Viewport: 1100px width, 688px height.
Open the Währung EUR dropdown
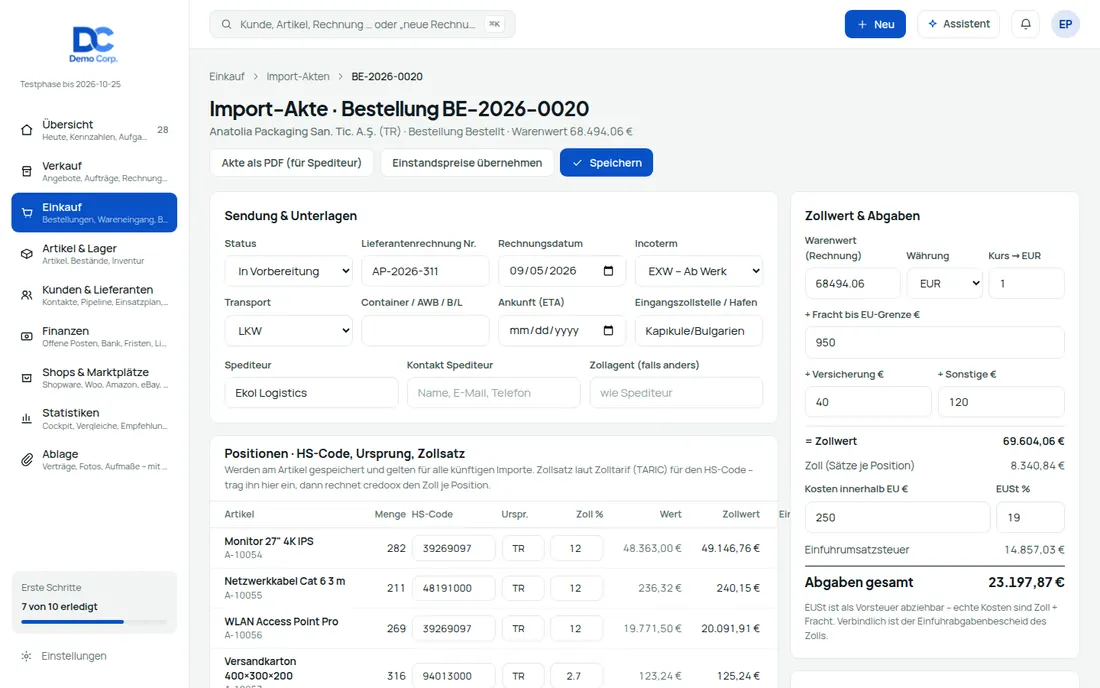pyautogui.click(x=945, y=283)
